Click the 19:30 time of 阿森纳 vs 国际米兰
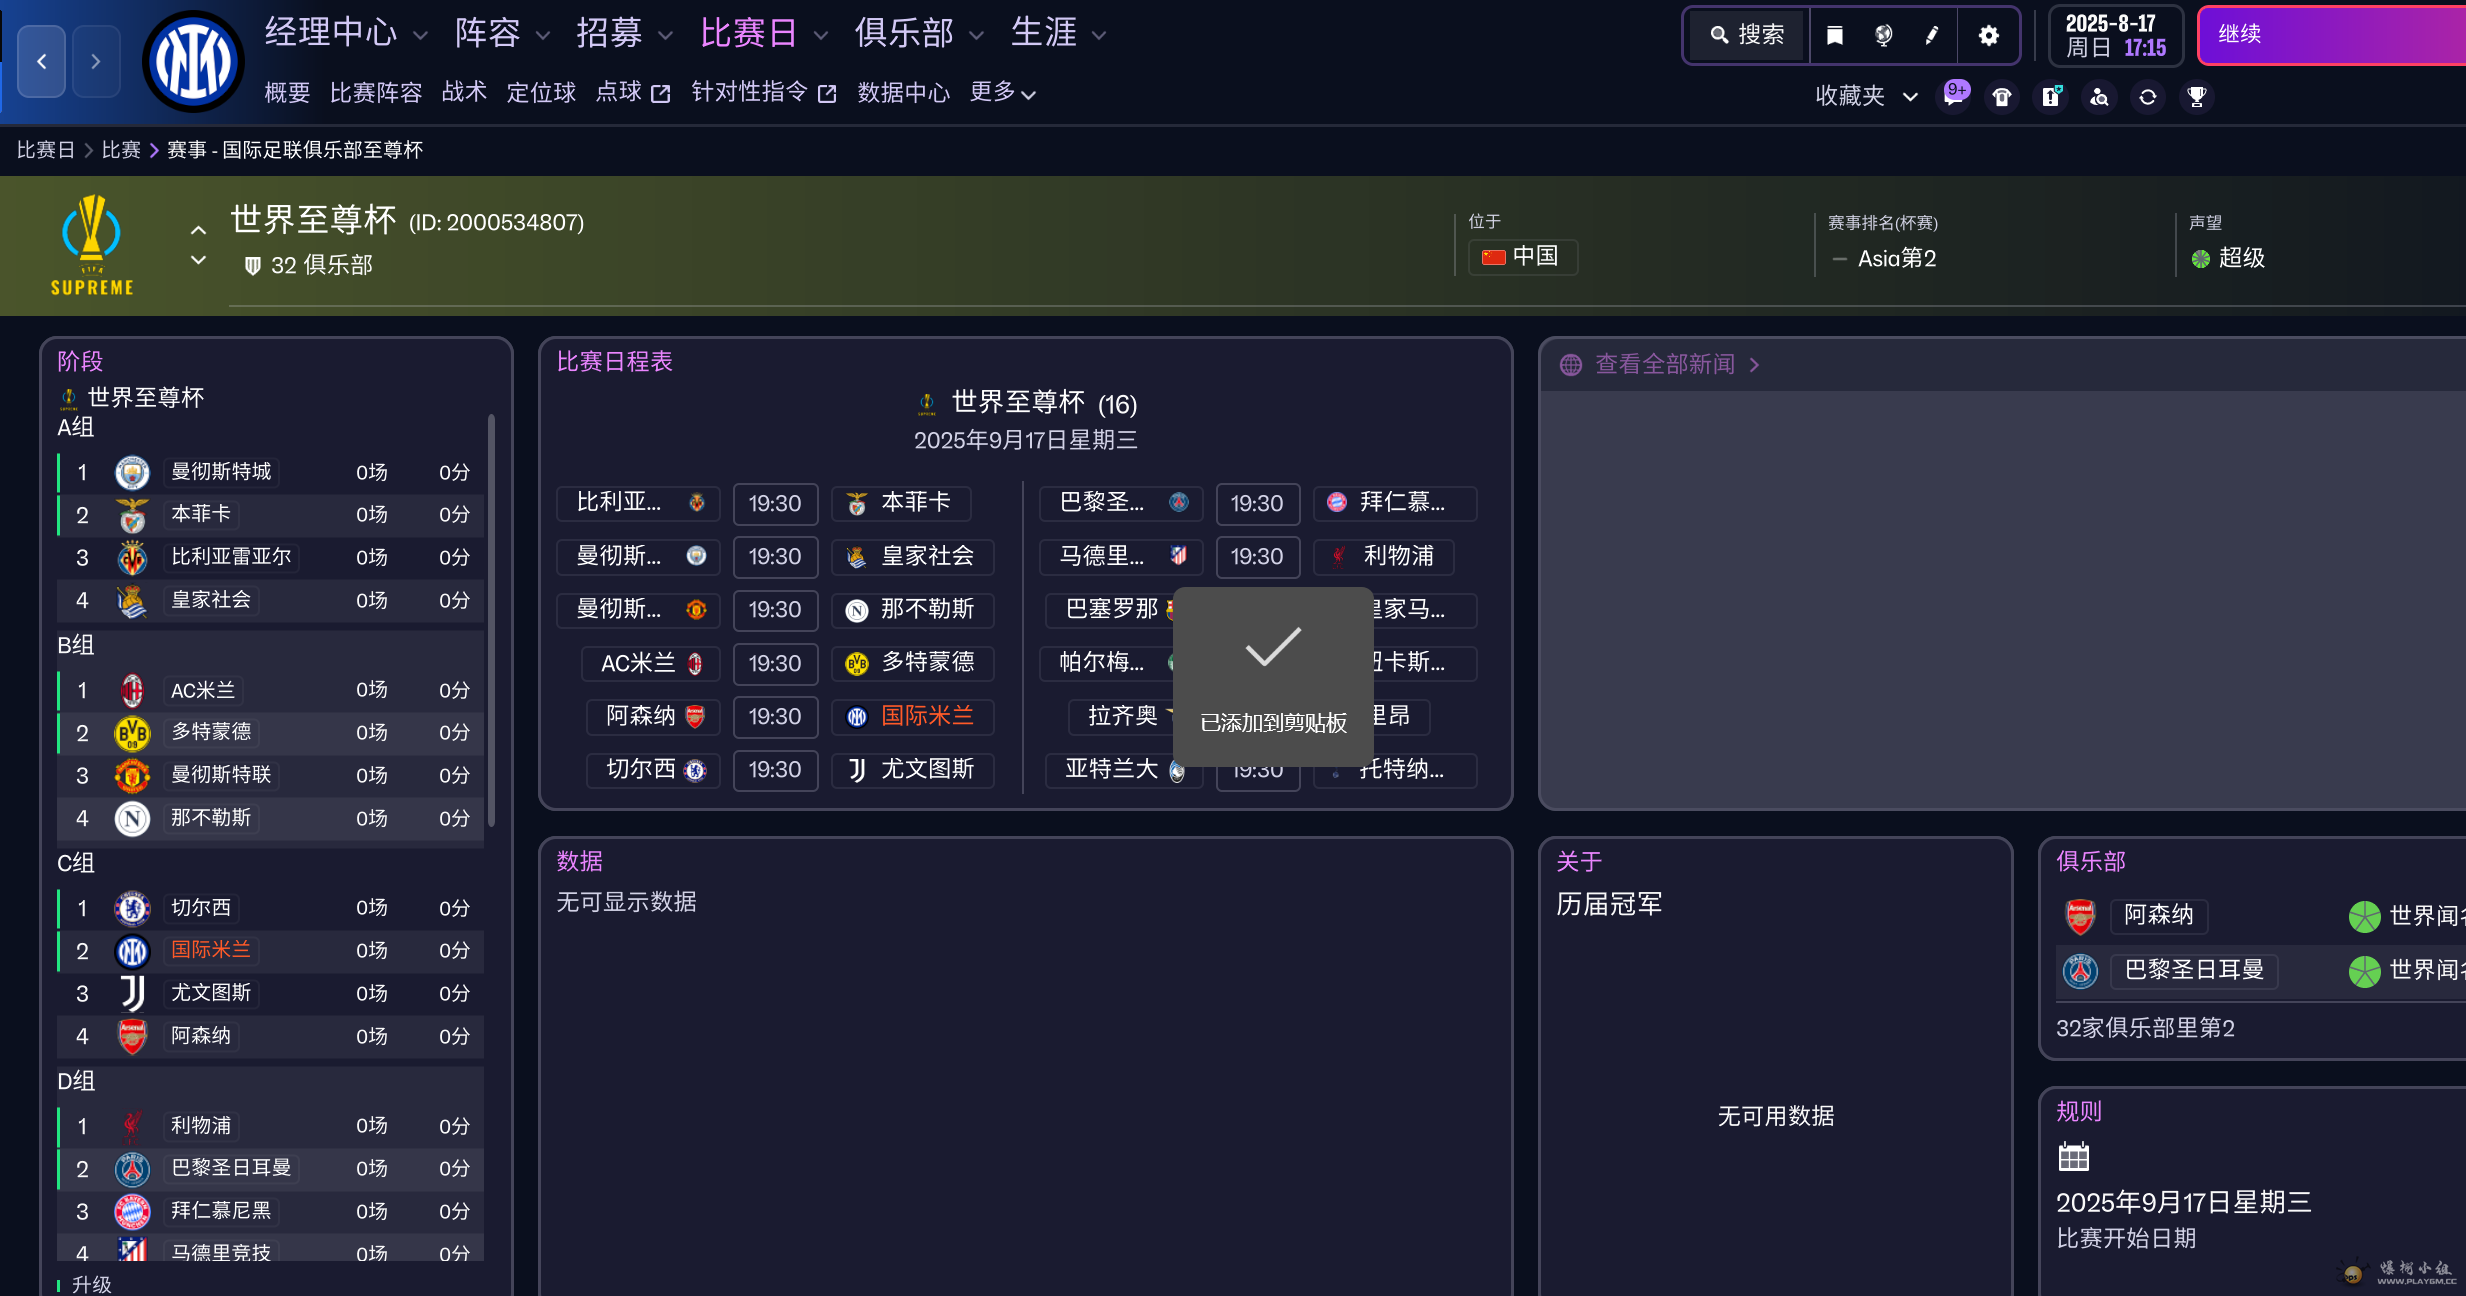The image size is (2466, 1296). click(775, 717)
